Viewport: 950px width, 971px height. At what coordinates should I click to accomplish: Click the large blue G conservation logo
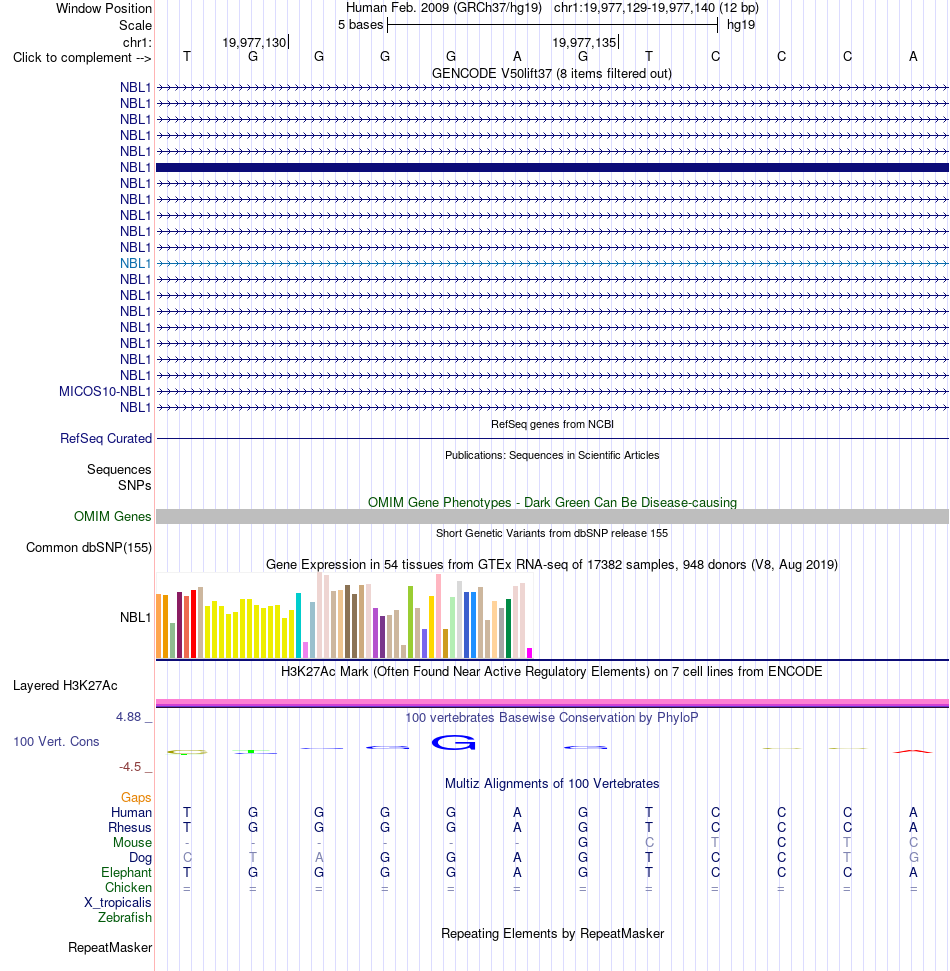[453, 742]
